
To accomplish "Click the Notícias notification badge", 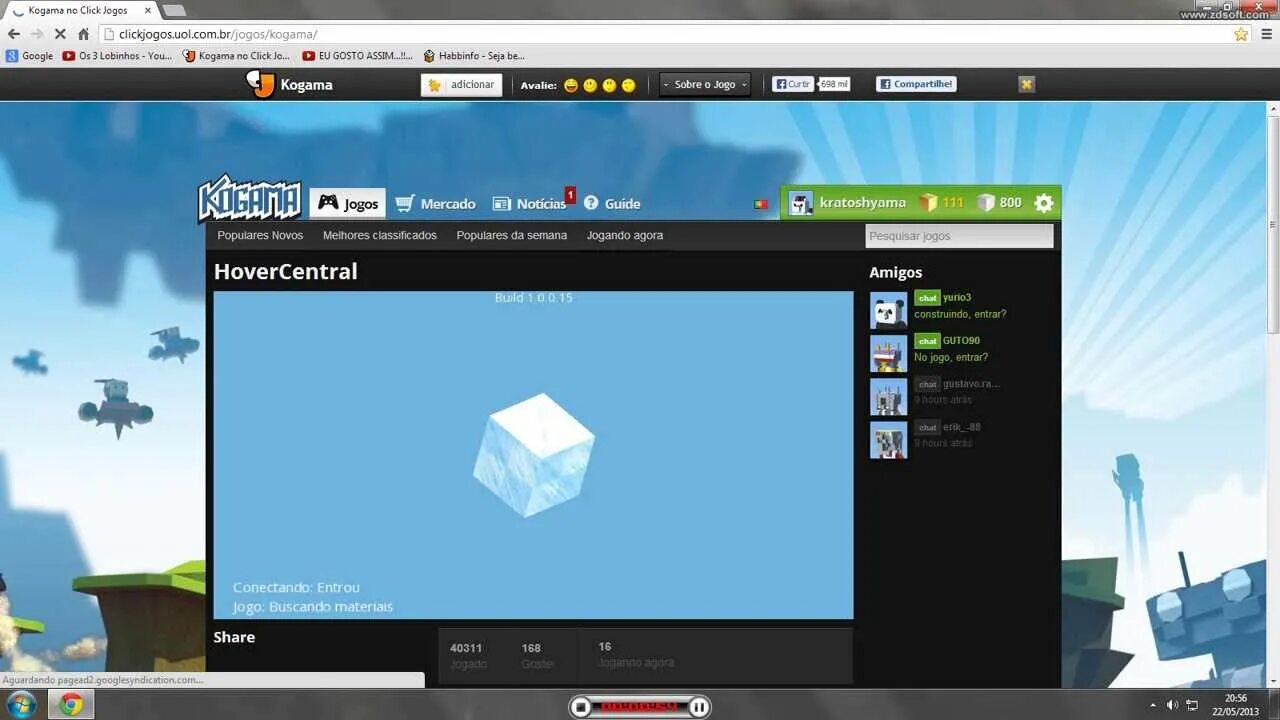I will click(x=570, y=195).
